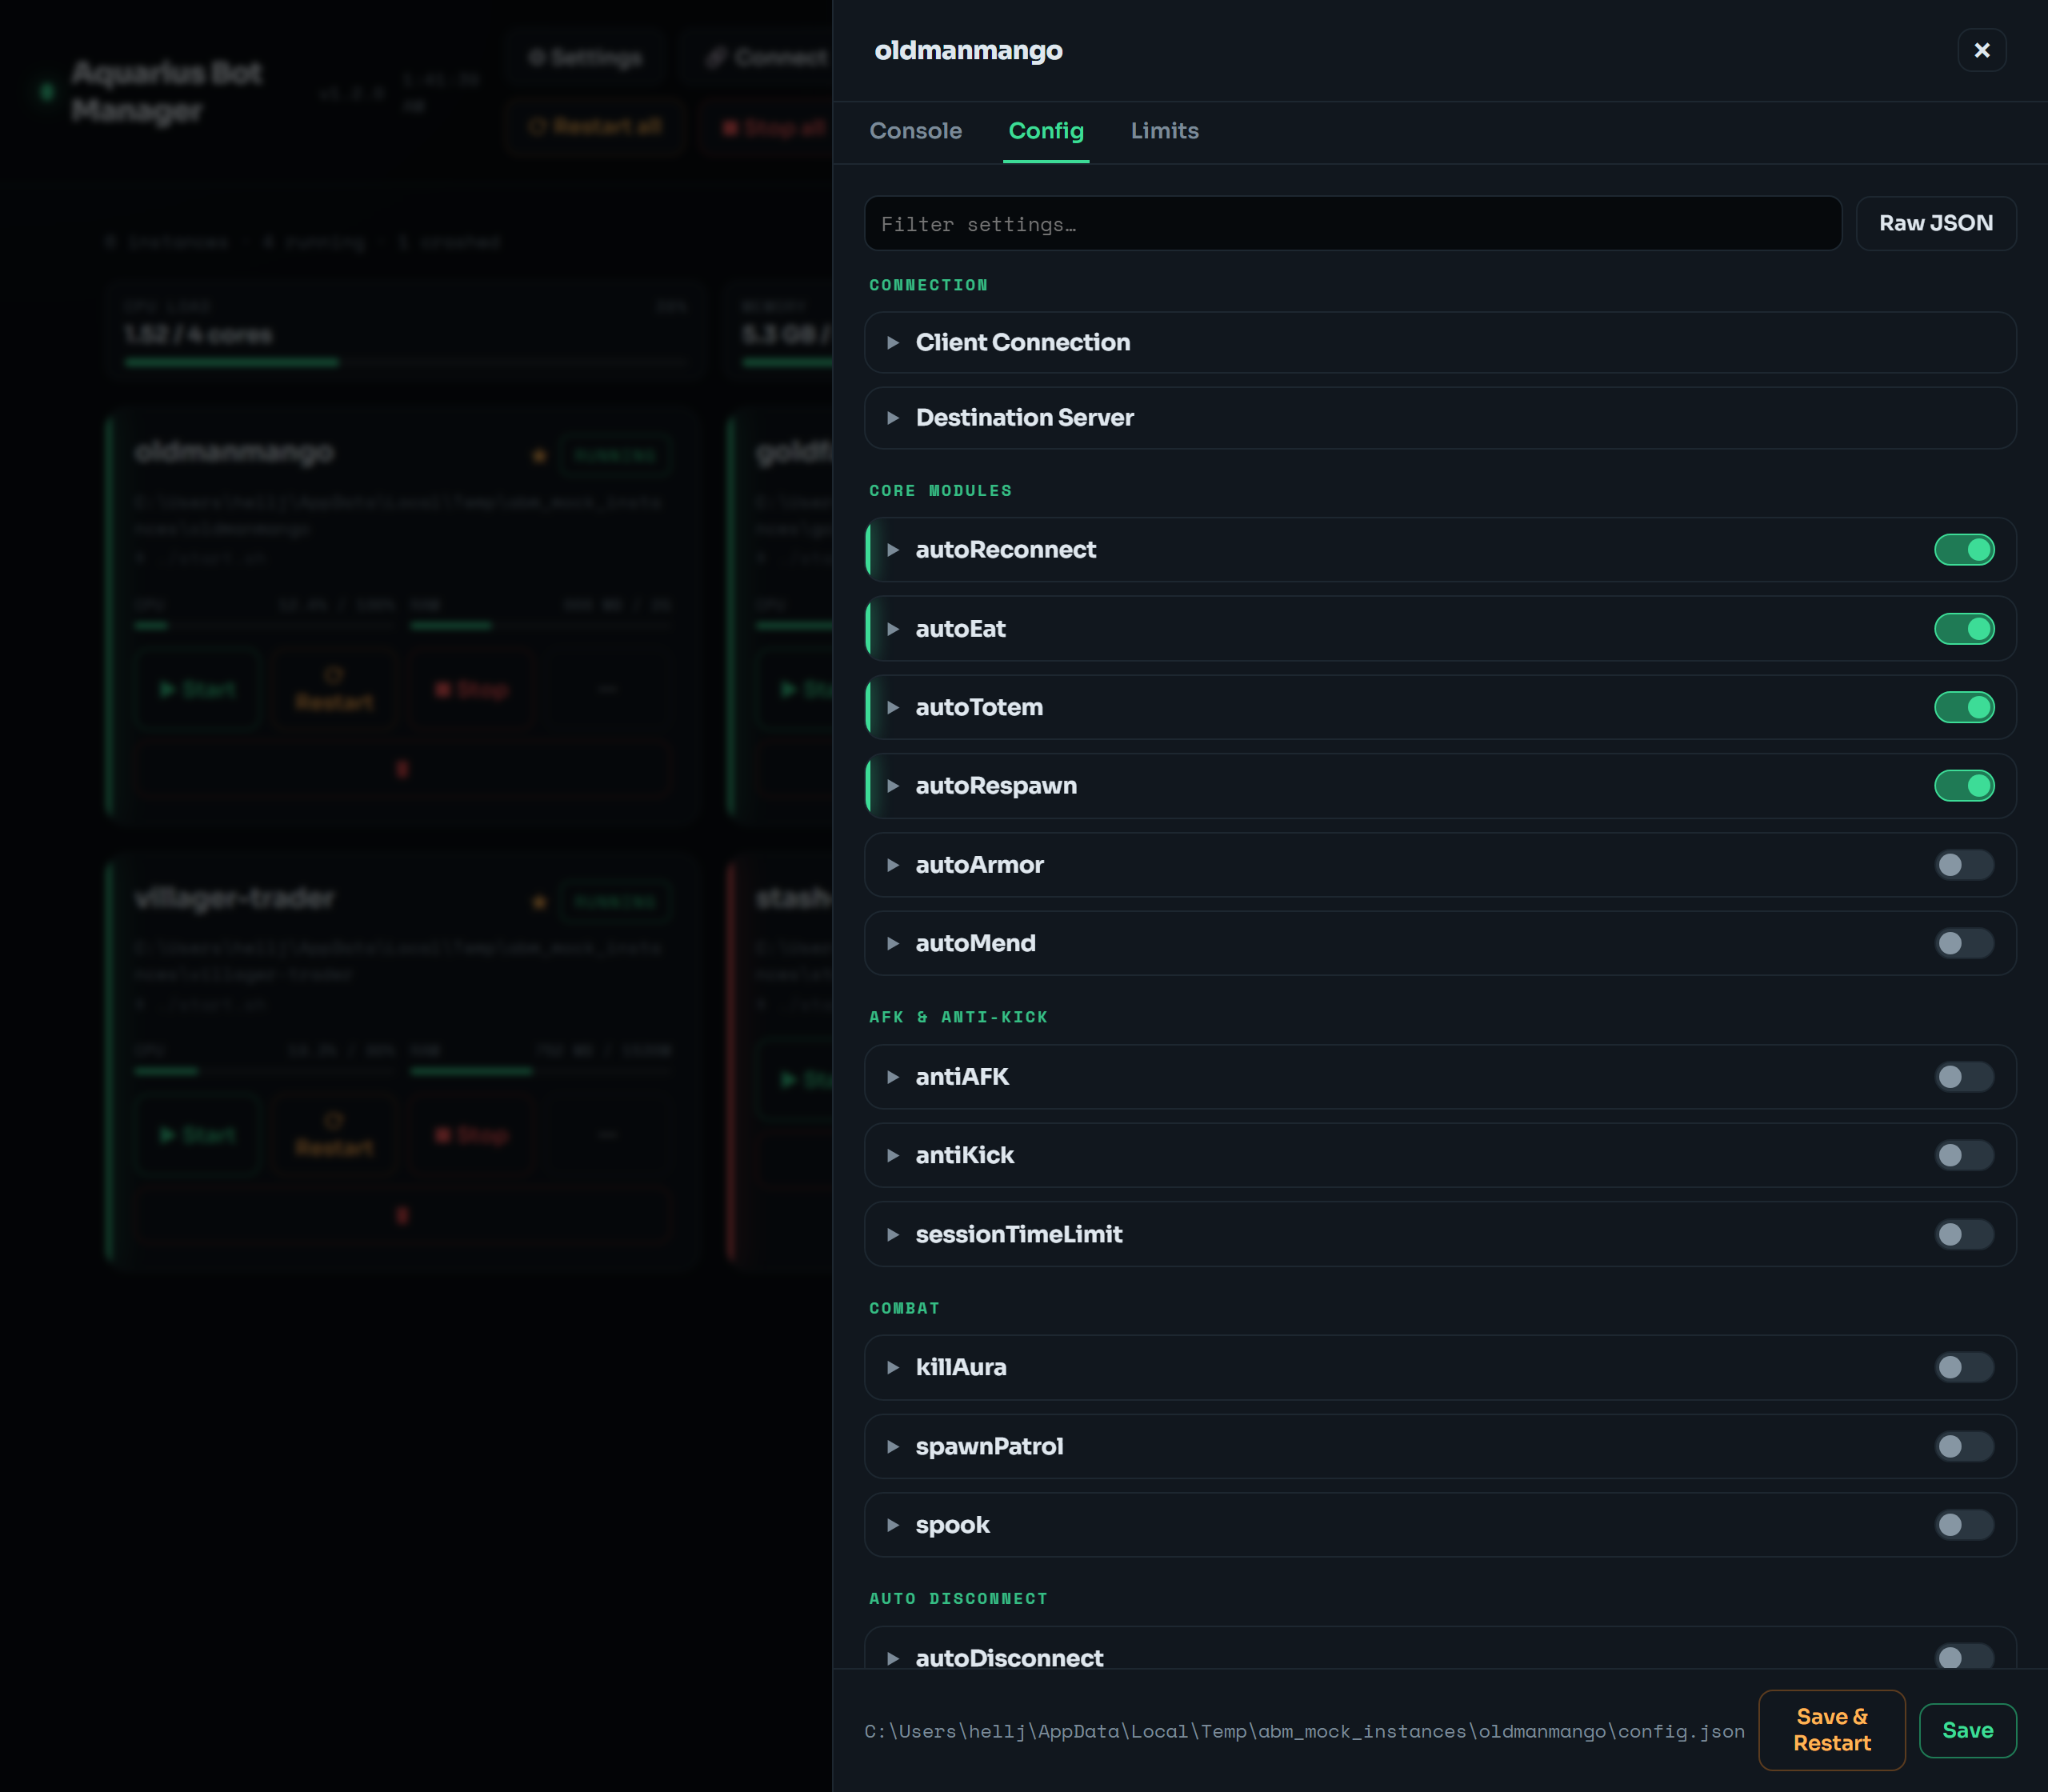Turn on the spook switch

(1964, 1525)
